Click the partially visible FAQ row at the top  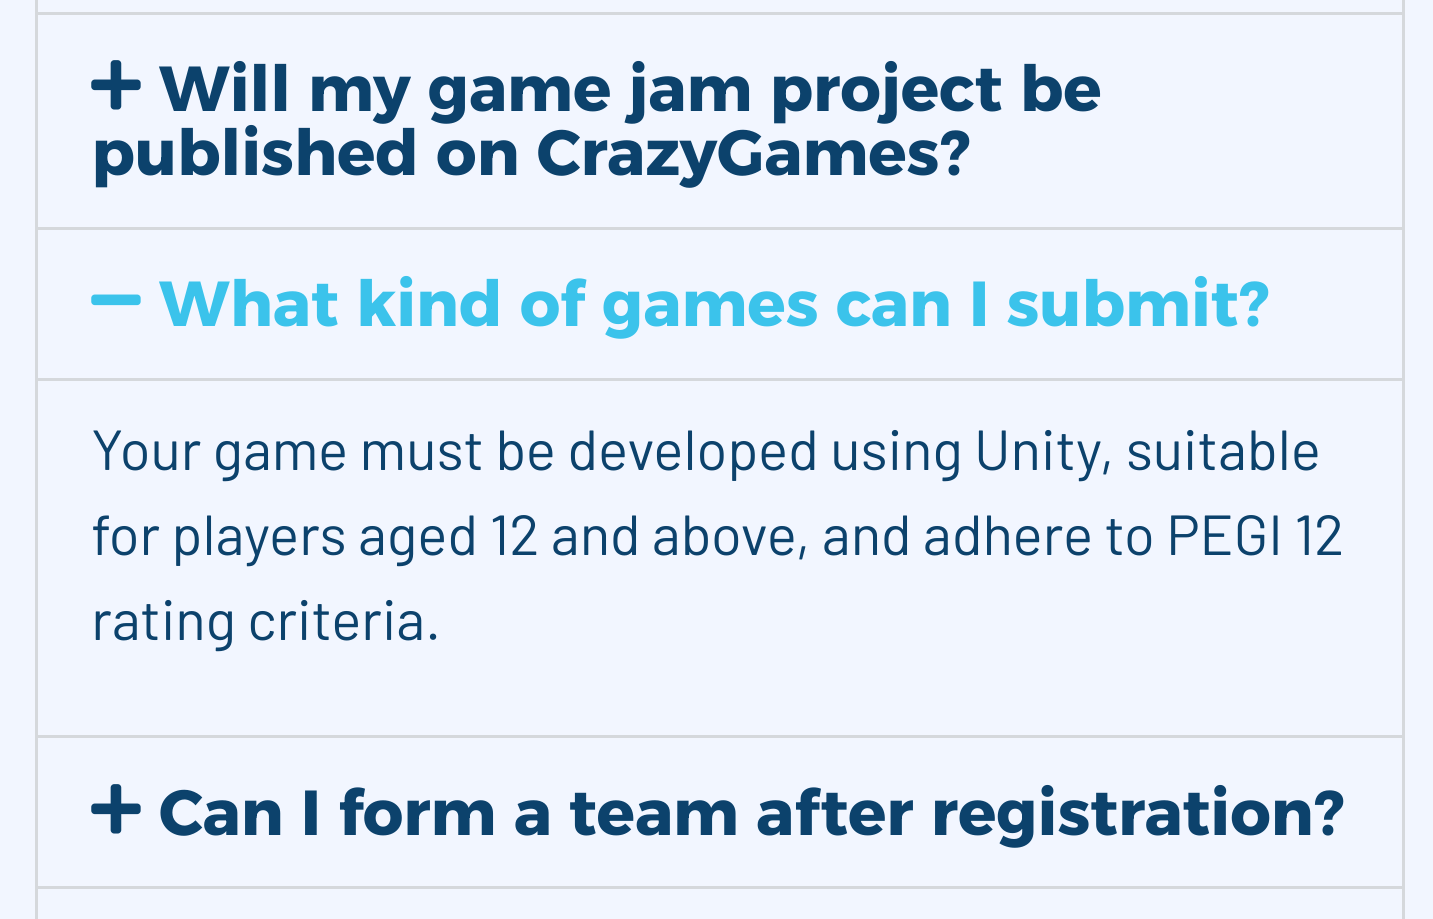720,6
